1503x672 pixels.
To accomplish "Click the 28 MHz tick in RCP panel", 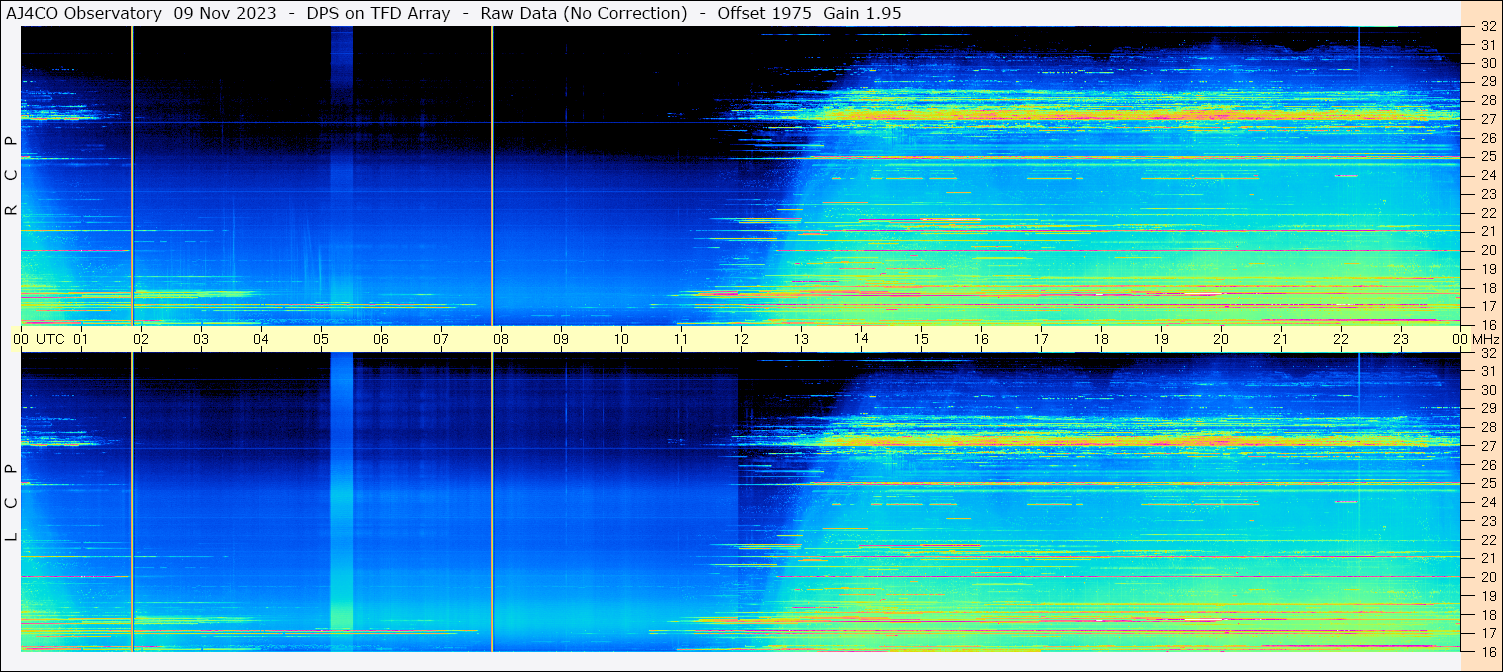I will click(1487, 100).
